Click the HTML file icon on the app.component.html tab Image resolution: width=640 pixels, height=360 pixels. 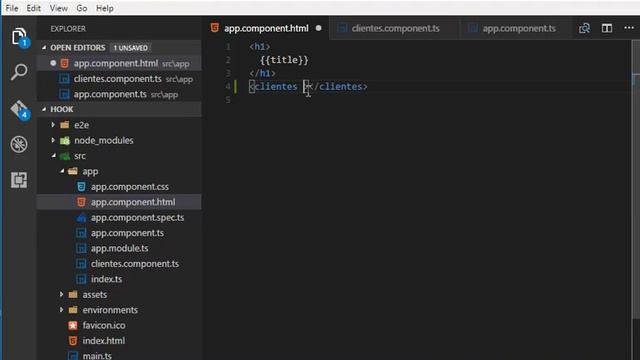[215, 28]
